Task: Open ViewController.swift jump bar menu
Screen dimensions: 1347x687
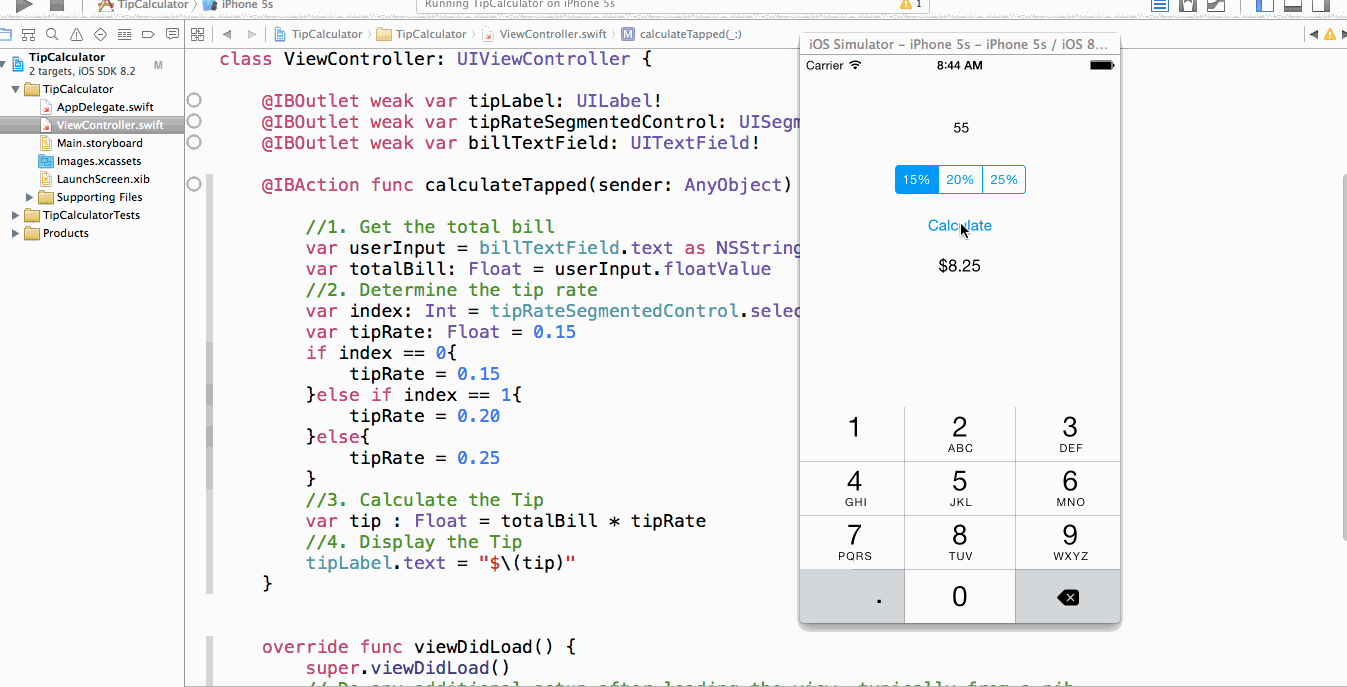Action: (x=544, y=35)
